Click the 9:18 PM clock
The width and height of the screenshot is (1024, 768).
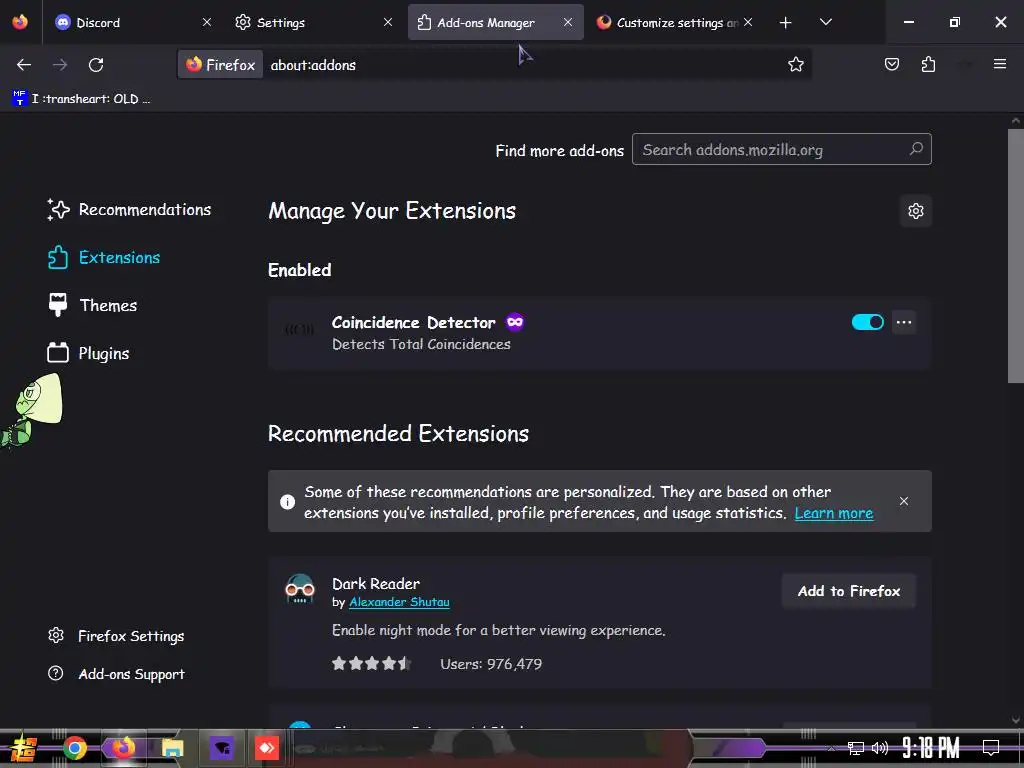coord(931,748)
